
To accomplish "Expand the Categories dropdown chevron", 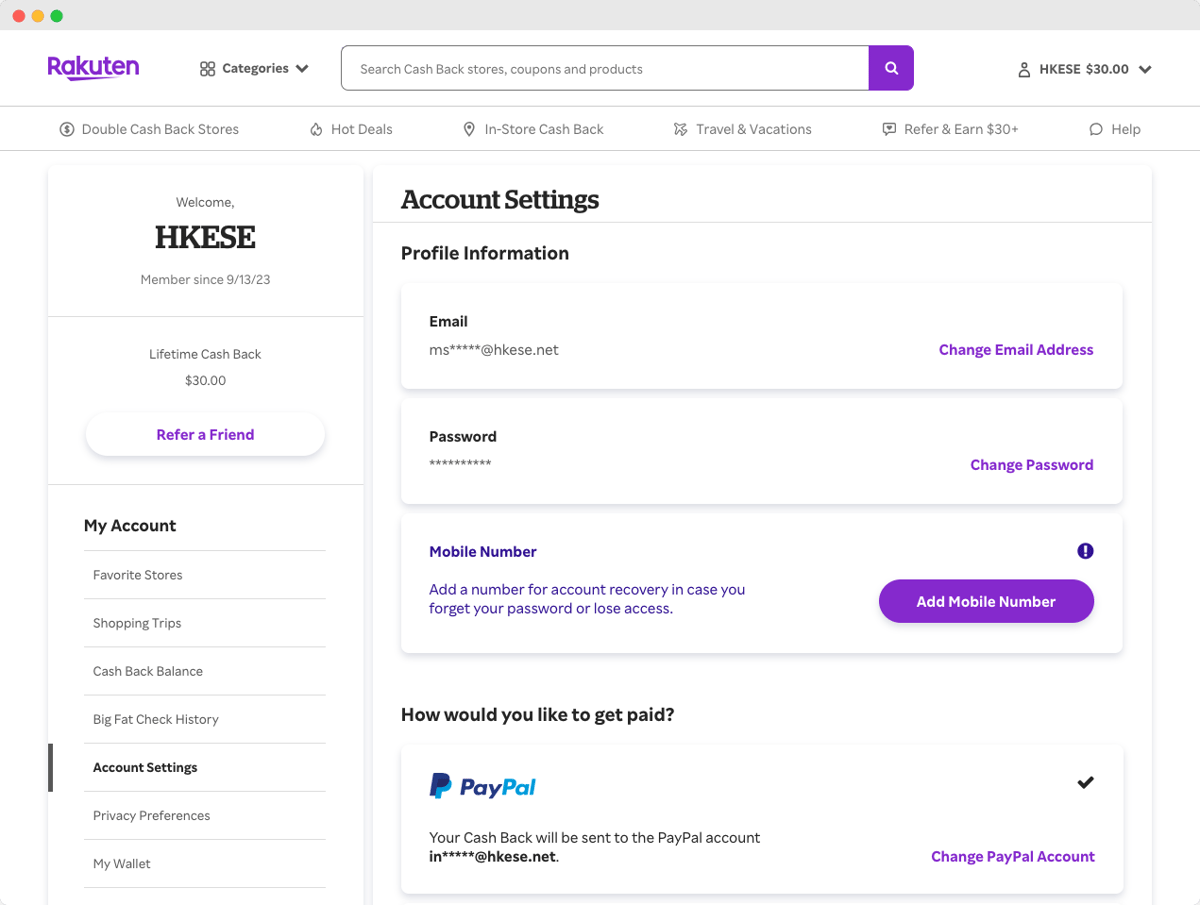I will pyautogui.click(x=302, y=69).
